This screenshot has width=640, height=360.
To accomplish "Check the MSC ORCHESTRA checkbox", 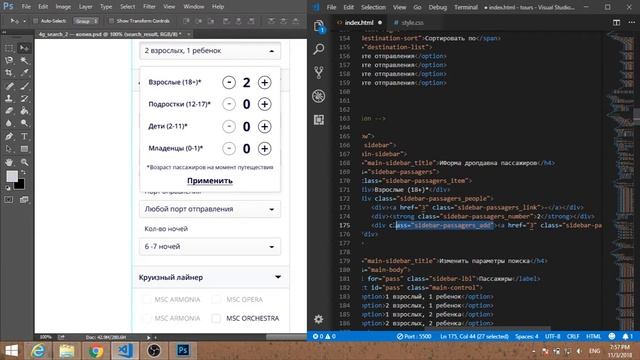I will click(x=216, y=318).
